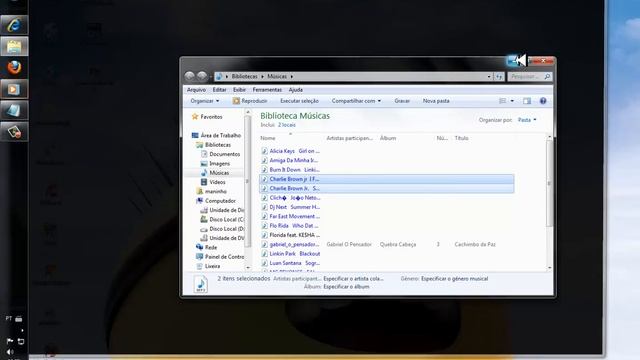The image size is (640, 360).
Task: Open Explorer help question mark icon
Action: pyautogui.click(x=543, y=101)
